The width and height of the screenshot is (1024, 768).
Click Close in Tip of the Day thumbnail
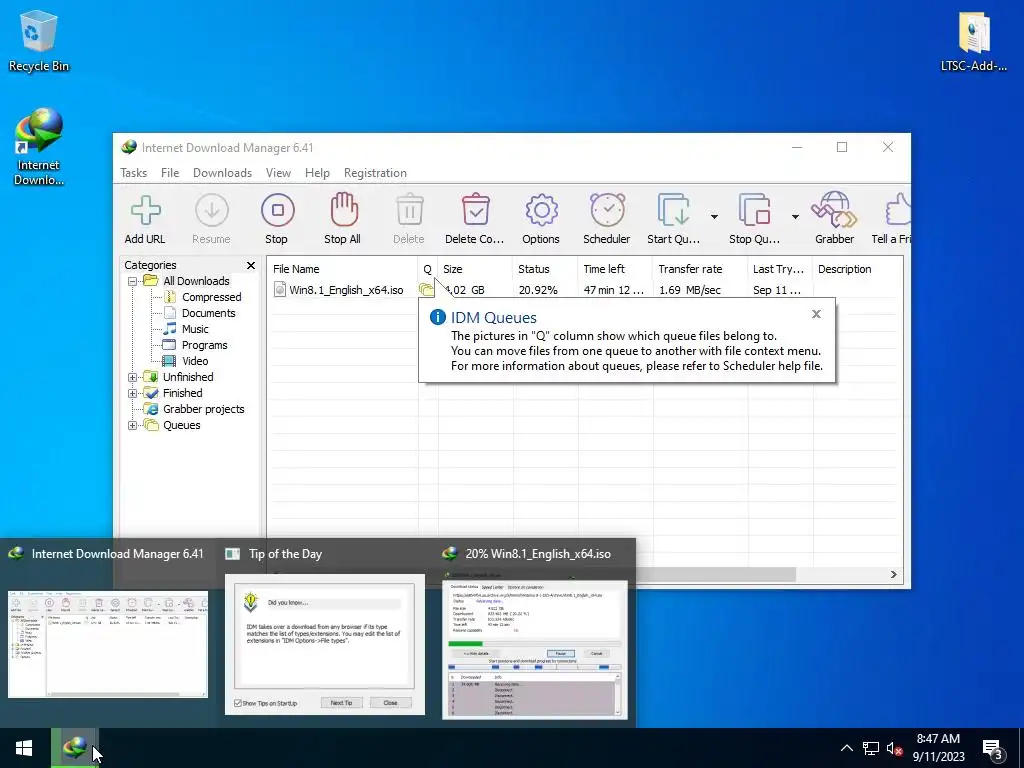click(x=391, y=703)
